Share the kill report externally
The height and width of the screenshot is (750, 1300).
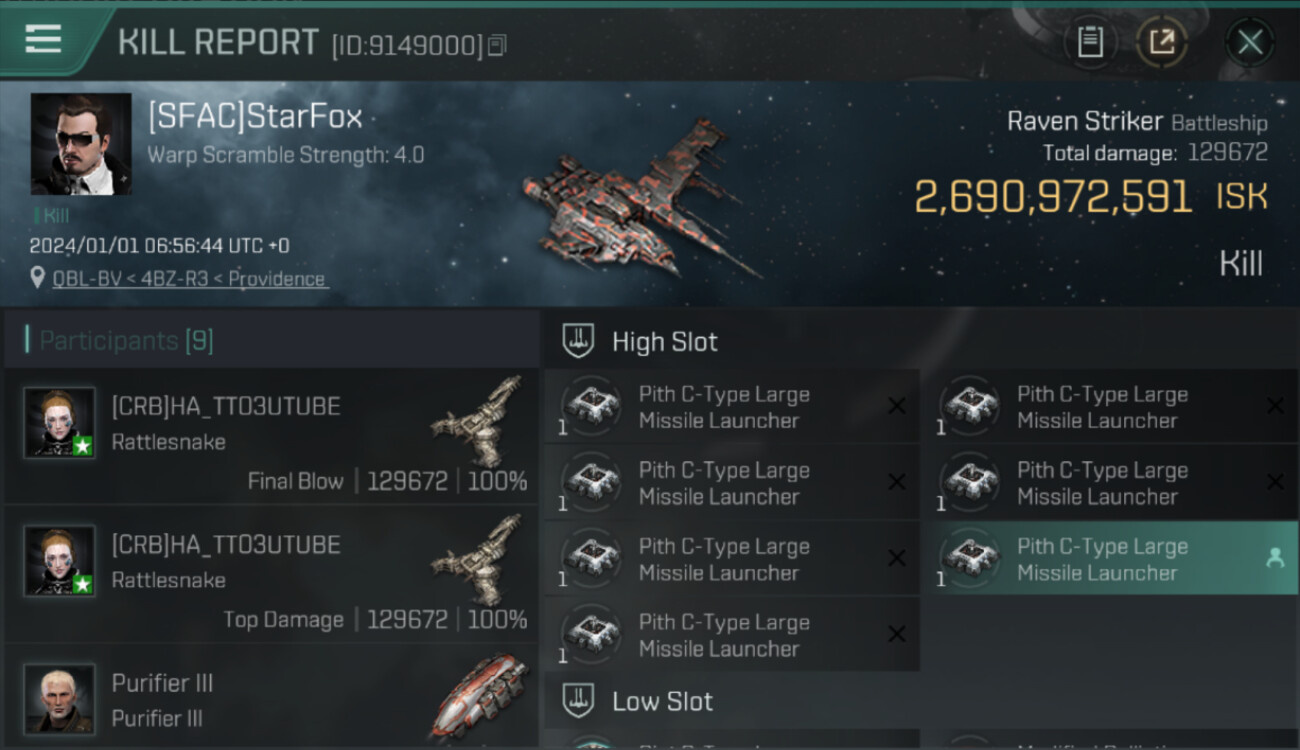coord(1162,42)
